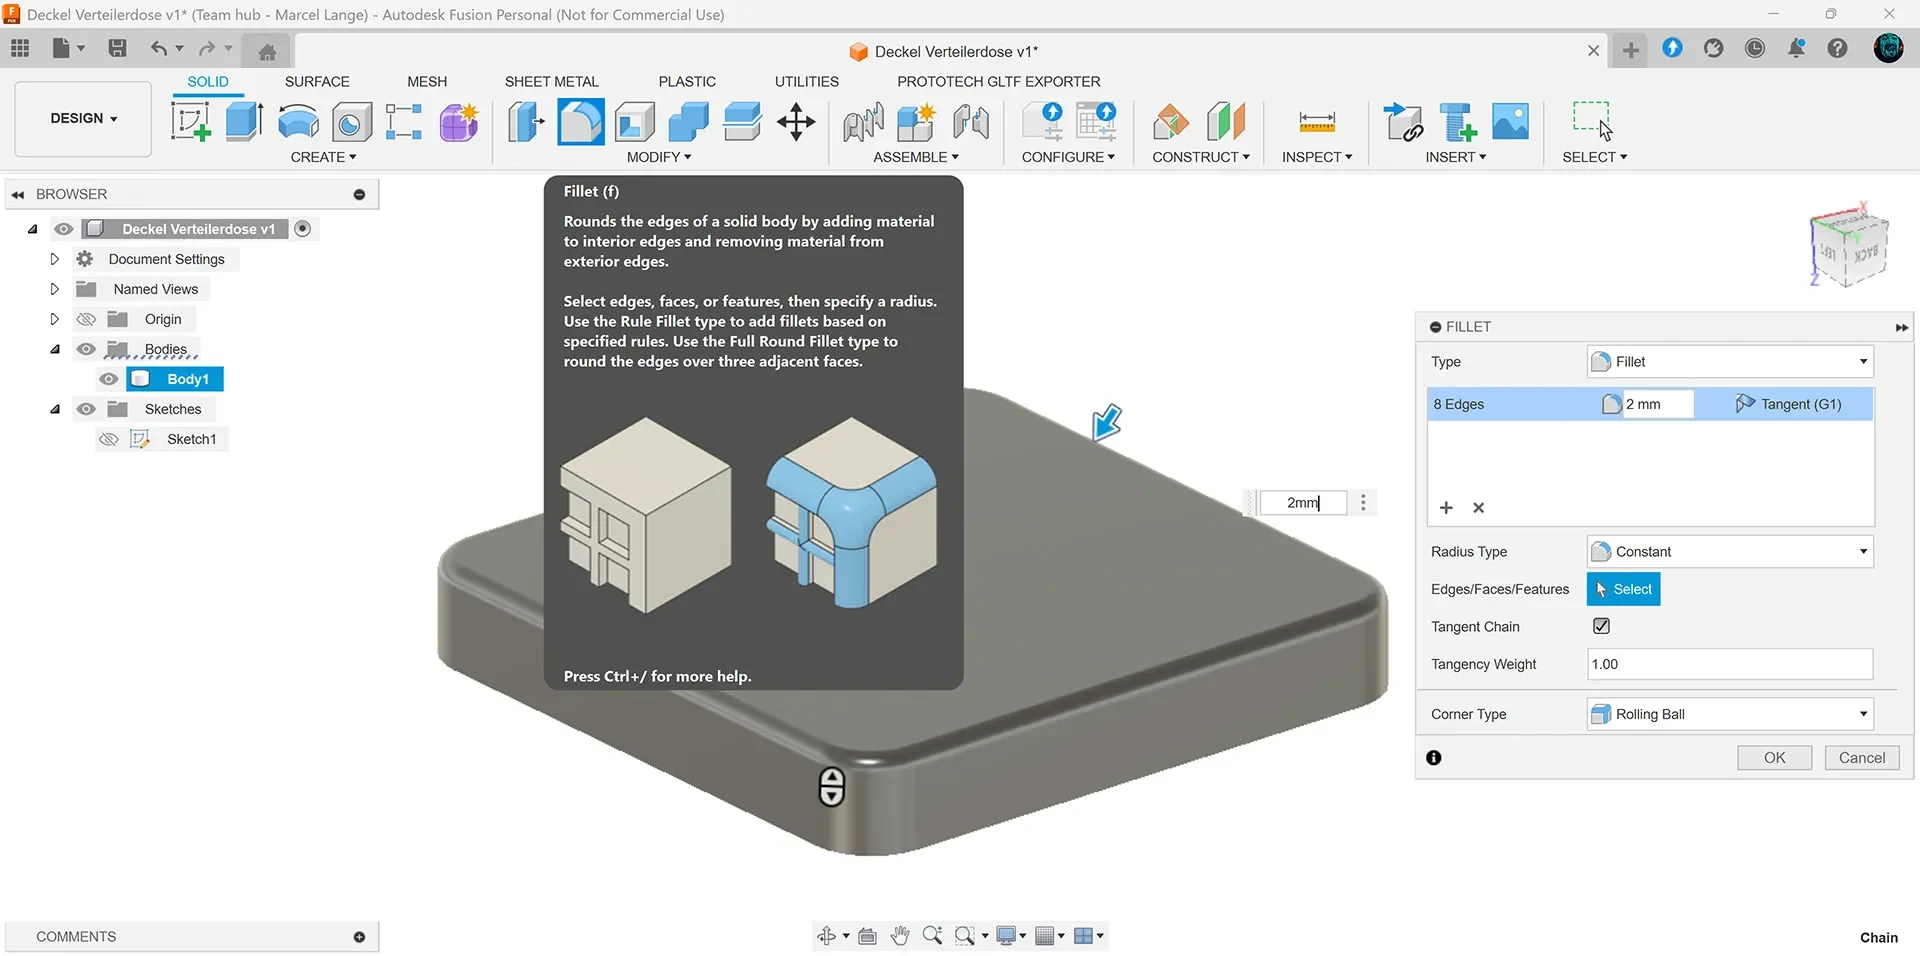Hide Body1 using its eye icon

tap(109, 379)
